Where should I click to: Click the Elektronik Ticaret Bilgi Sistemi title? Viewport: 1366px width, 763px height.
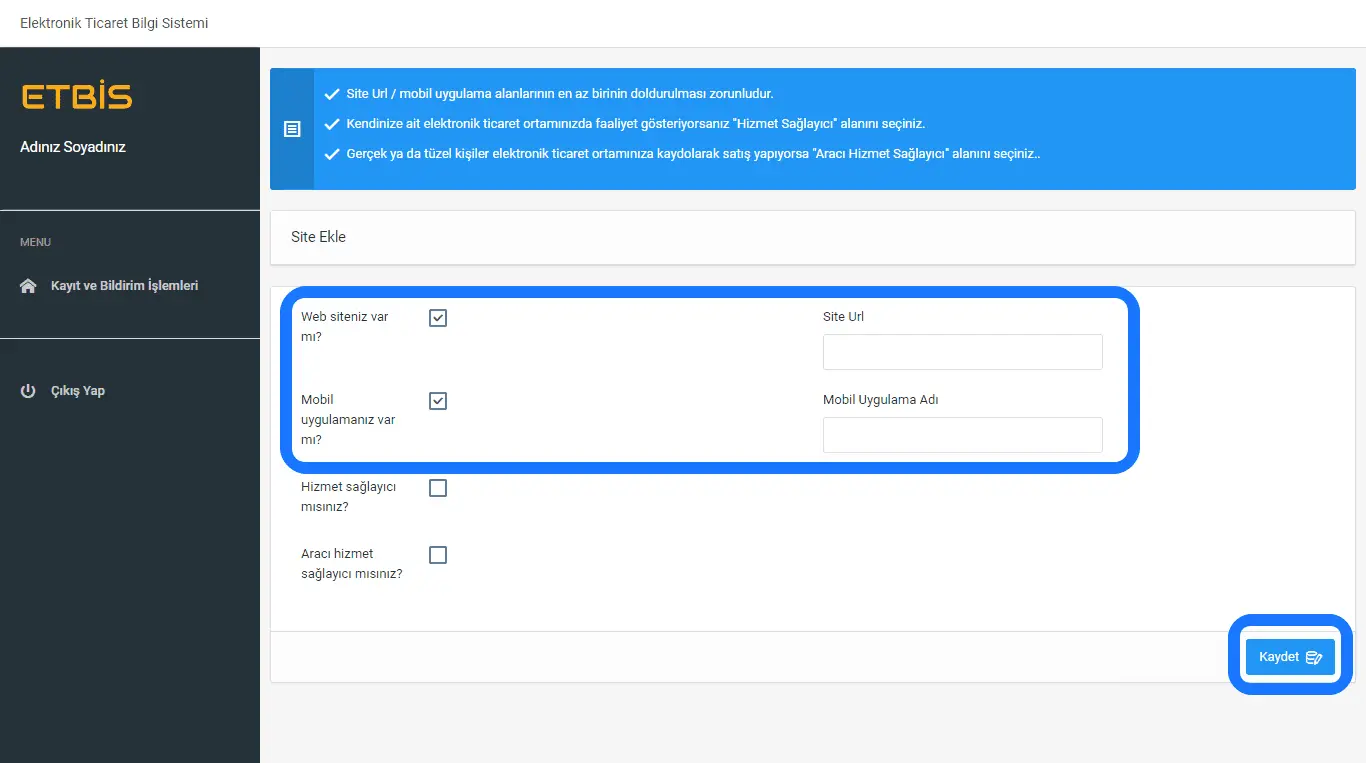click(x=114, y=23)
